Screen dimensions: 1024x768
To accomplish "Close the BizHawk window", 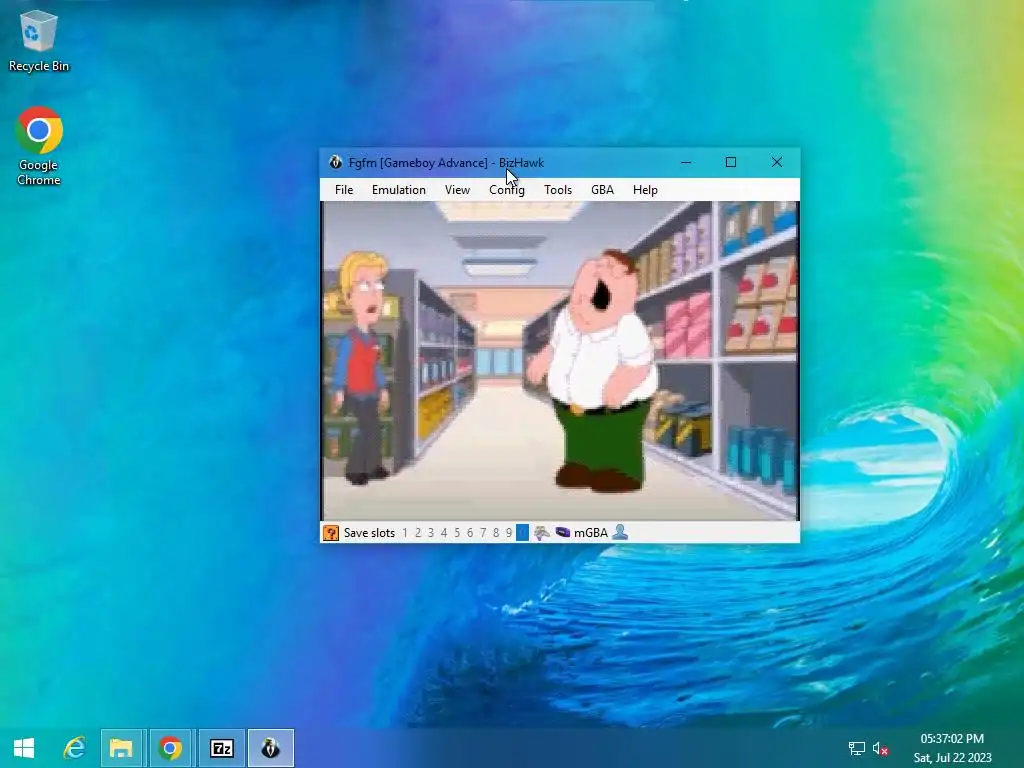I will coord(776,163).
